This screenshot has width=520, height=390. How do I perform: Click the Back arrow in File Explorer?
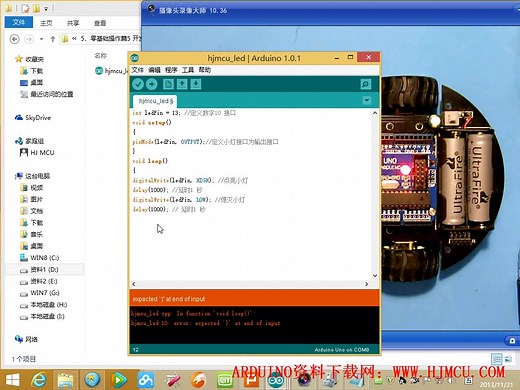click(14, 39)
